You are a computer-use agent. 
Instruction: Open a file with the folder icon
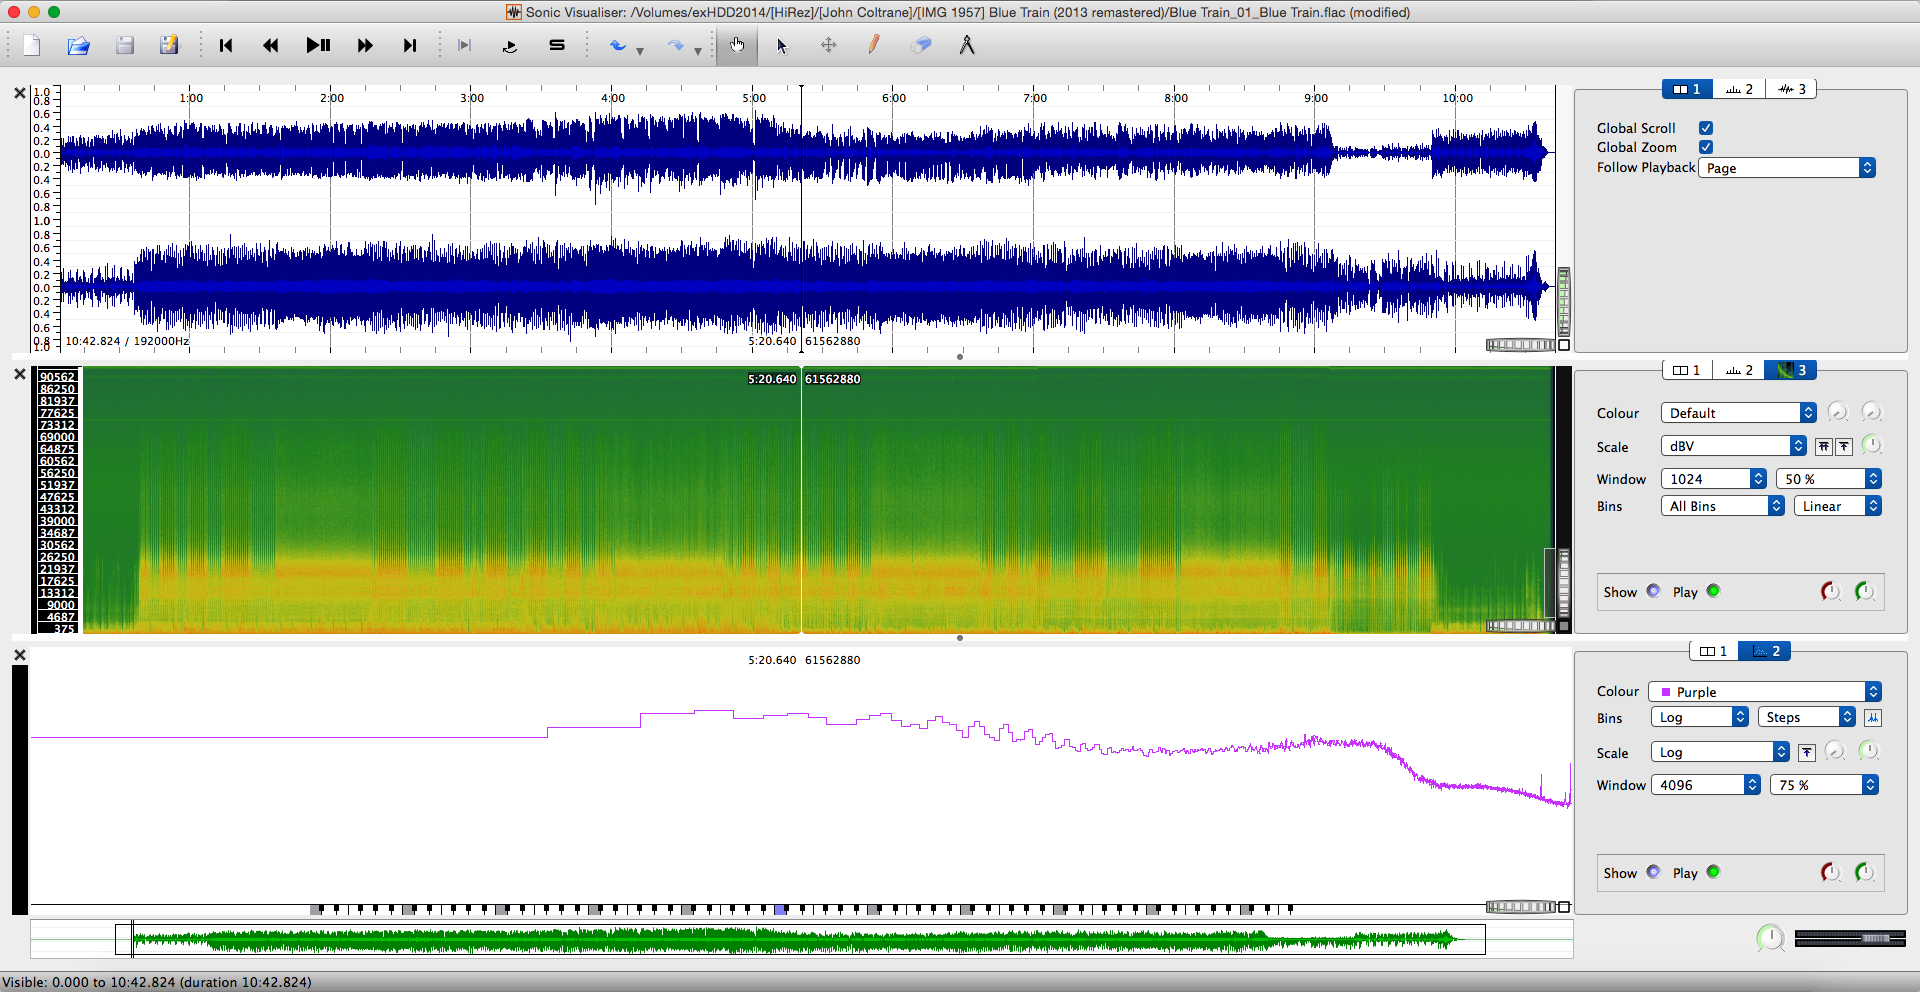(x=79, y=45)
